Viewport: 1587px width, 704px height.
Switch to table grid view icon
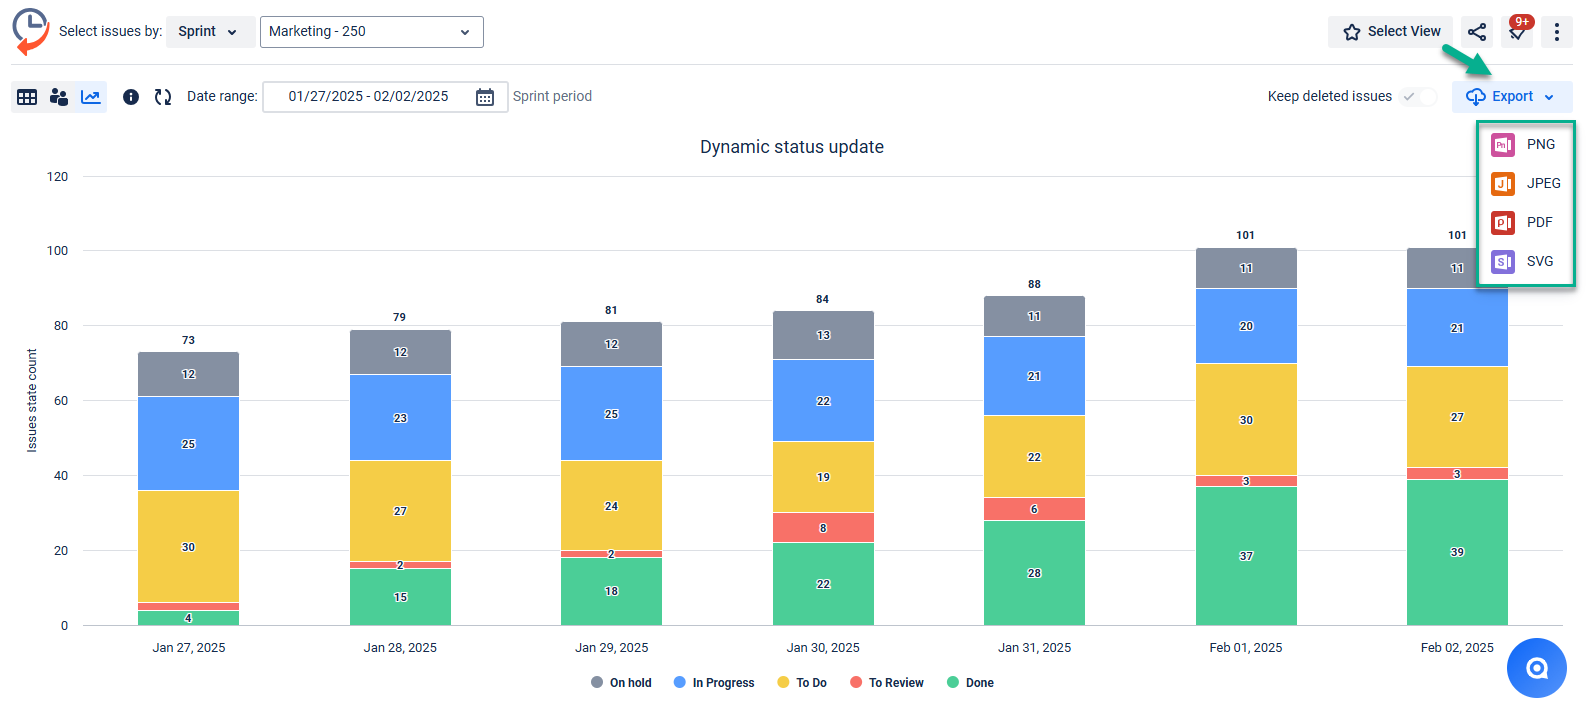(x=27, y=97)
